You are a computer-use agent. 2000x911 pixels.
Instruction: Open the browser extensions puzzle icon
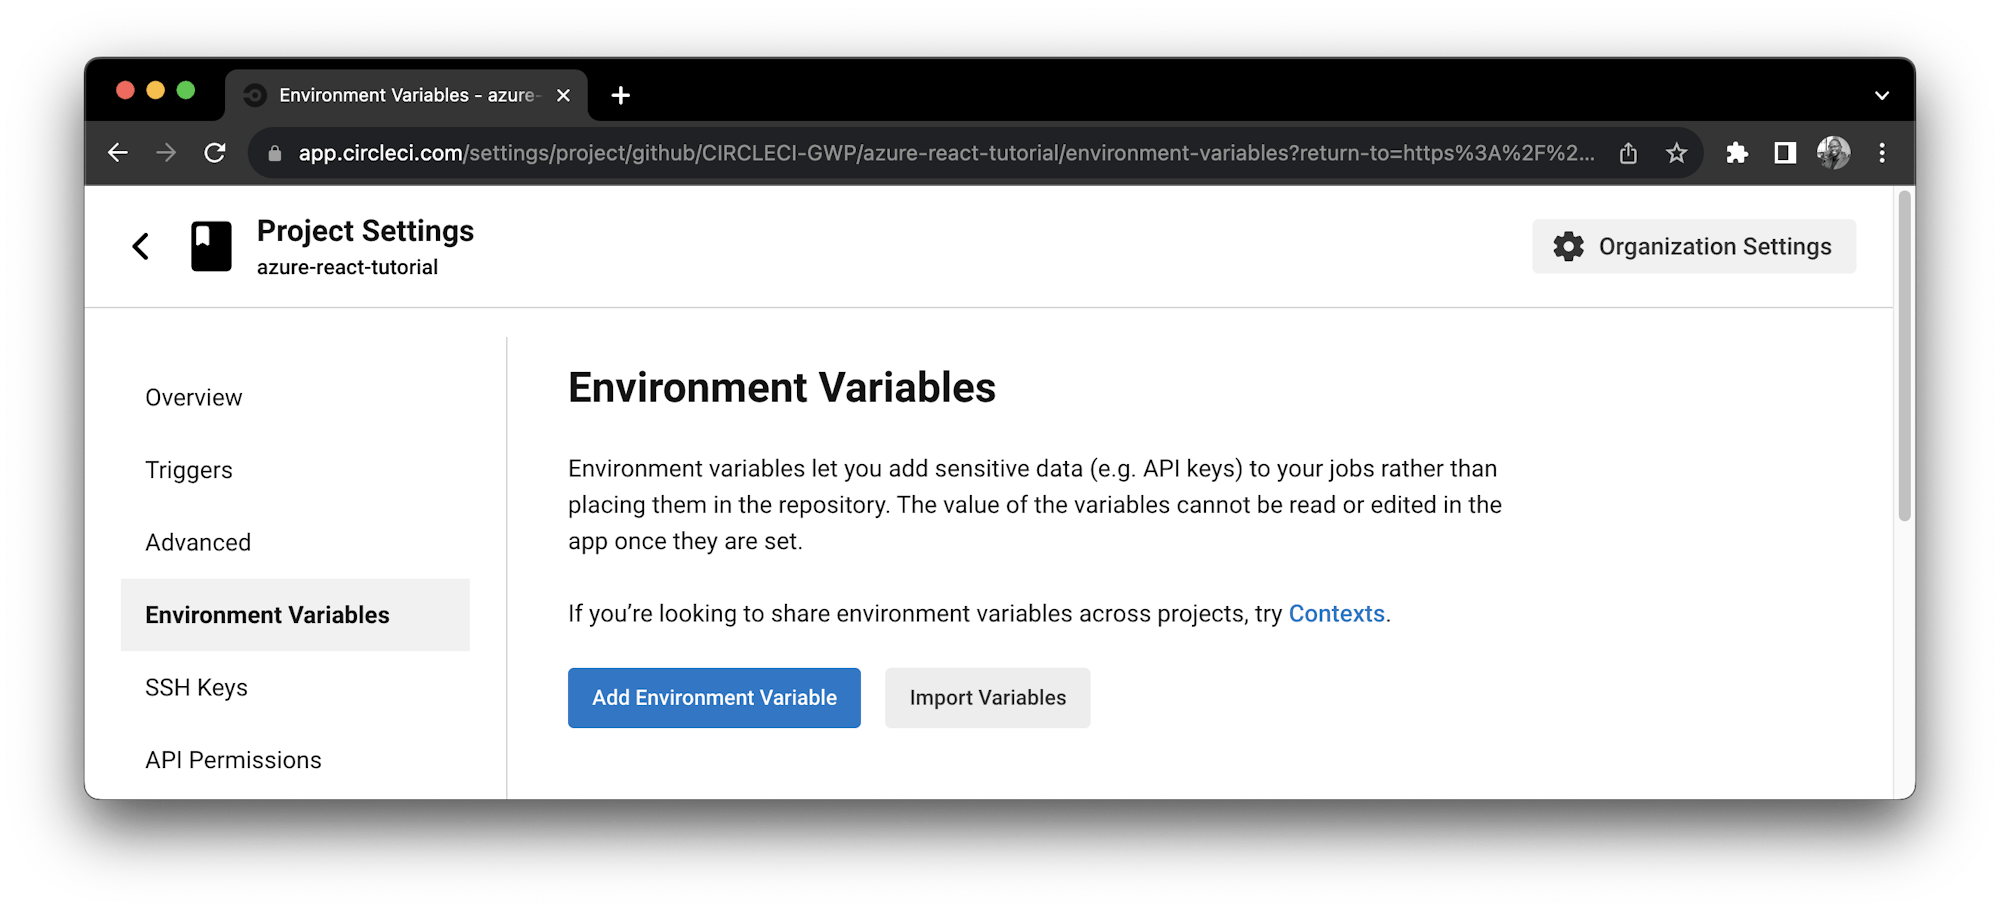pyautogui.click(x=1737, y=152)
